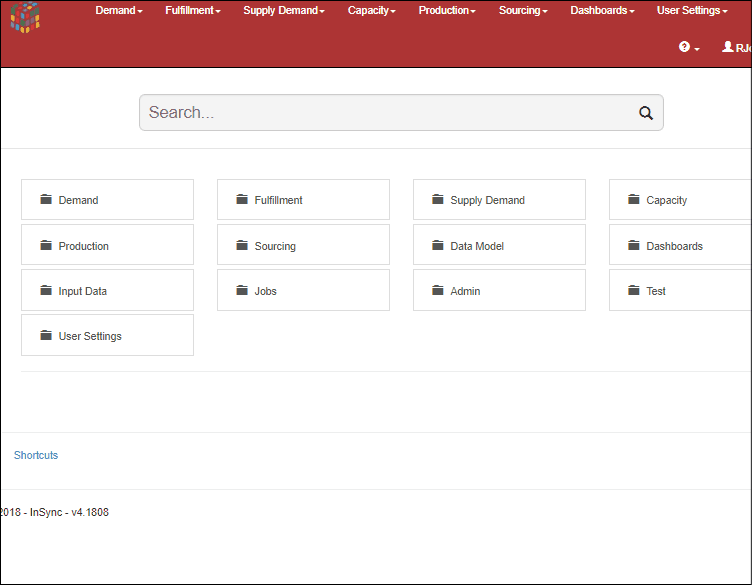The image size is (752, 585).
Task: Open the Supply Demand dropdown
Action: (283, 10)
